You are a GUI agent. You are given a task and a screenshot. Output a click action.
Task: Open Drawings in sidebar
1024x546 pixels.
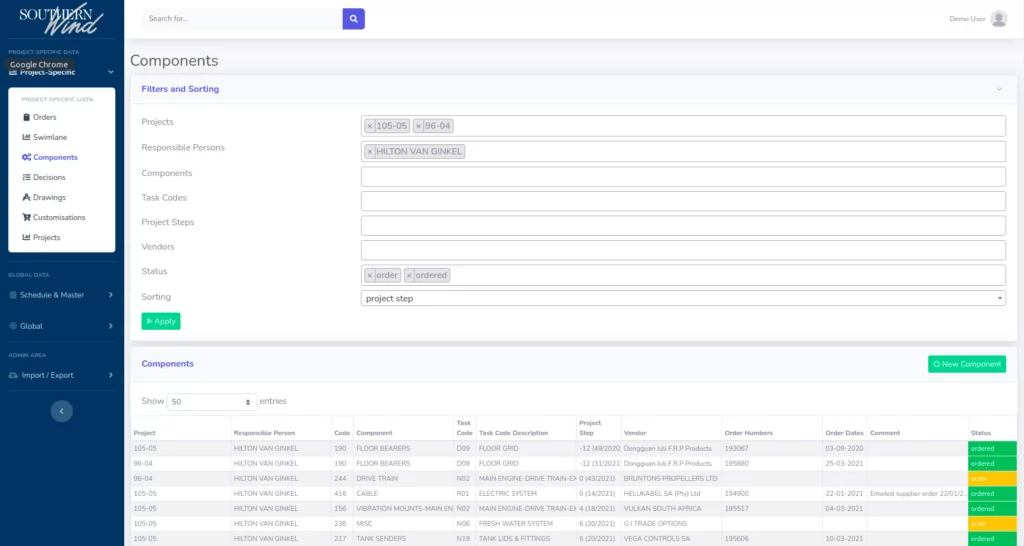[44, 197]
